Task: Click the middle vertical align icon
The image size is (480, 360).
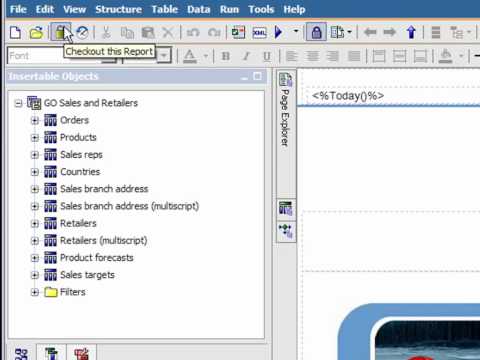Action: click(x=399, y=56)
